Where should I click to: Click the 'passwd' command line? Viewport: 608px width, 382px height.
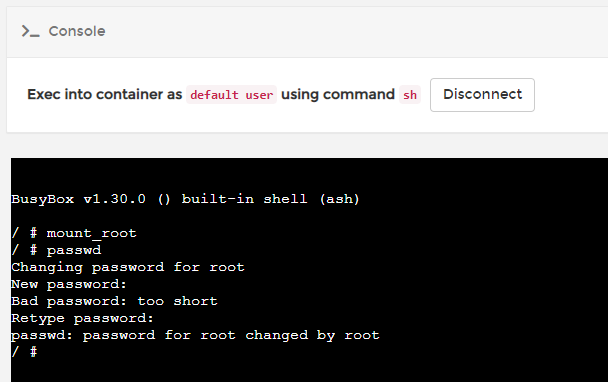point(56,250)
